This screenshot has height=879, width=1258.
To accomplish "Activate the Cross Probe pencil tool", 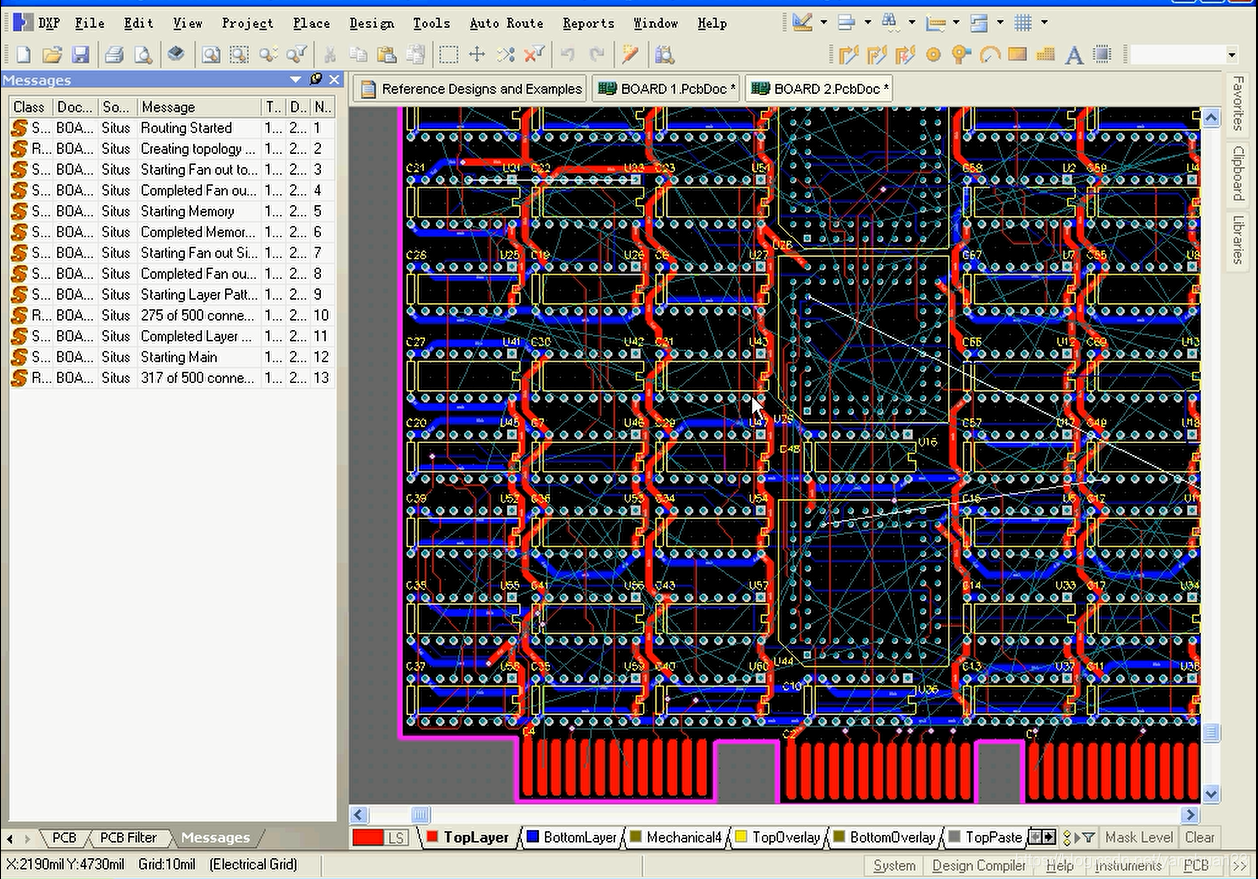I will point(630,55).
